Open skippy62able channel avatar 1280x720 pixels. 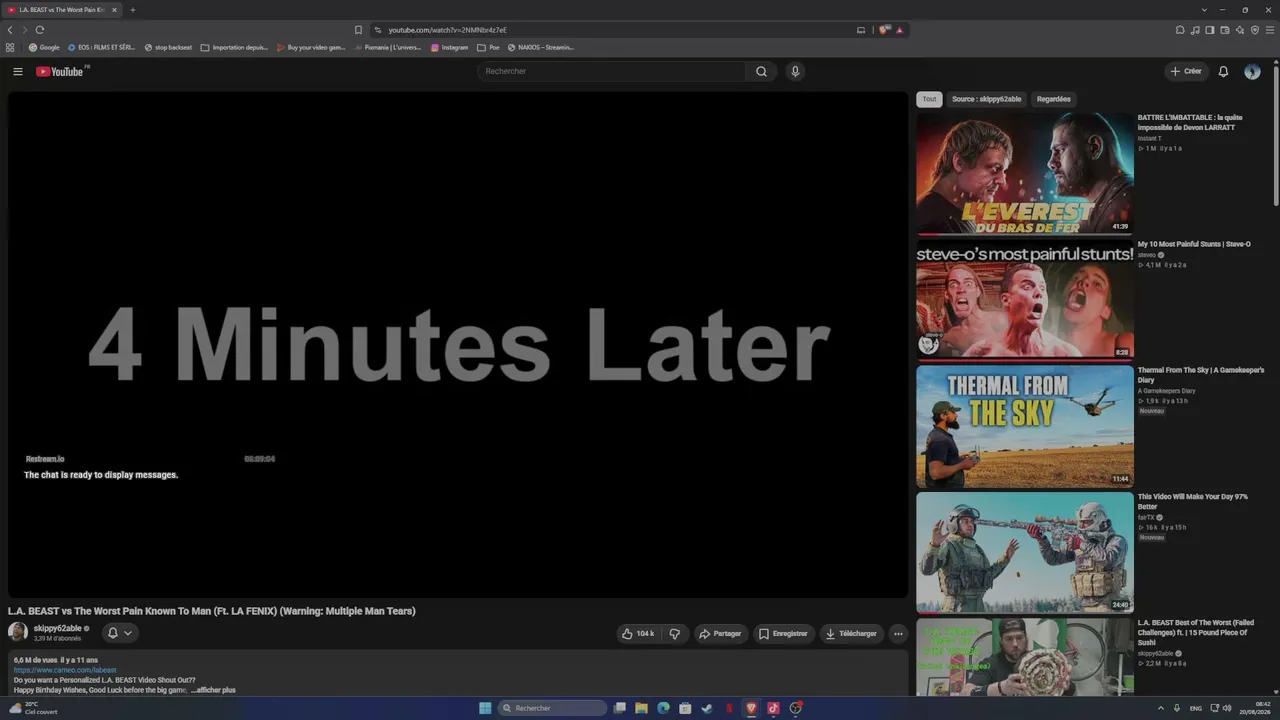click(x=18, y=632)
